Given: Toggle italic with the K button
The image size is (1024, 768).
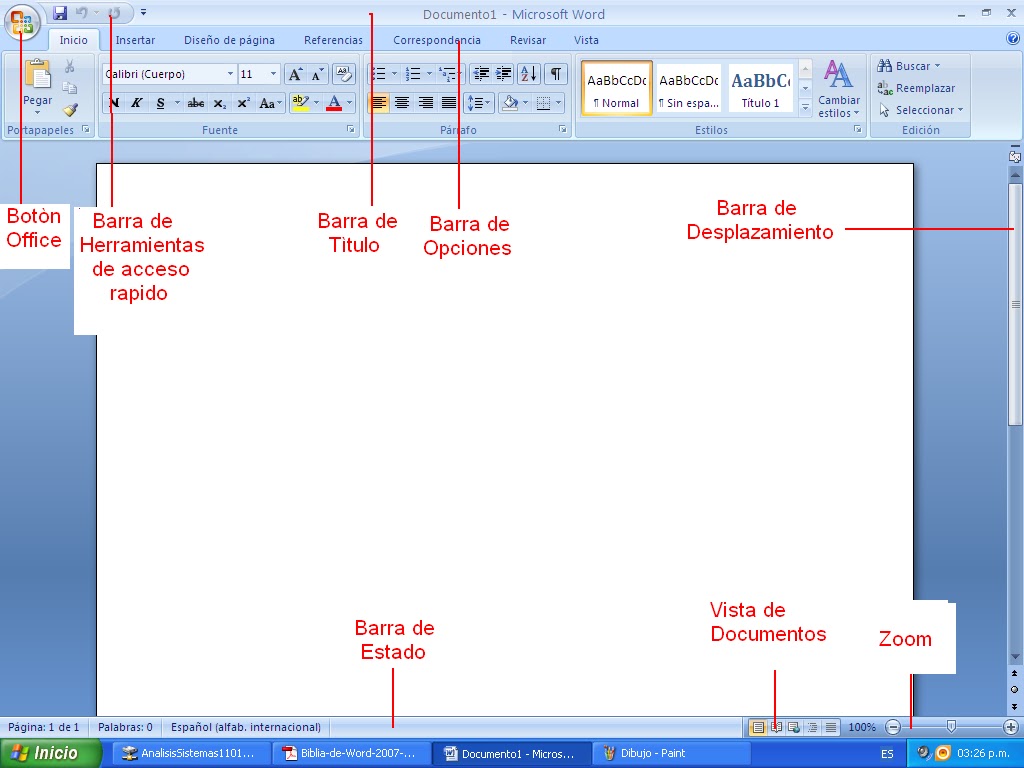Looking at the screenshot, I should pyautogui.click(x=138, y=103).
